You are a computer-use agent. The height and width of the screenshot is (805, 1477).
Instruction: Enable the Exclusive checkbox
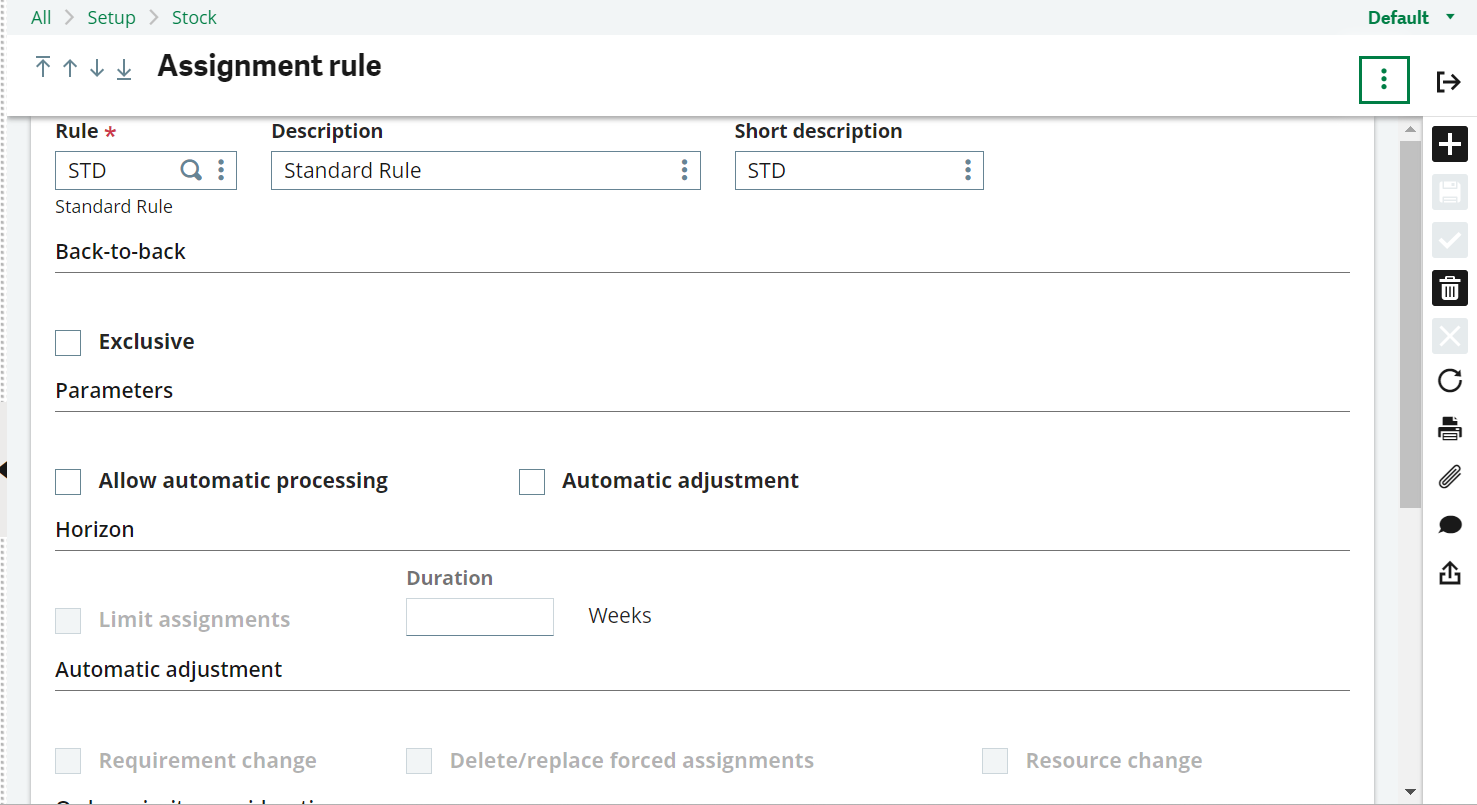click(x=67, y=342)
